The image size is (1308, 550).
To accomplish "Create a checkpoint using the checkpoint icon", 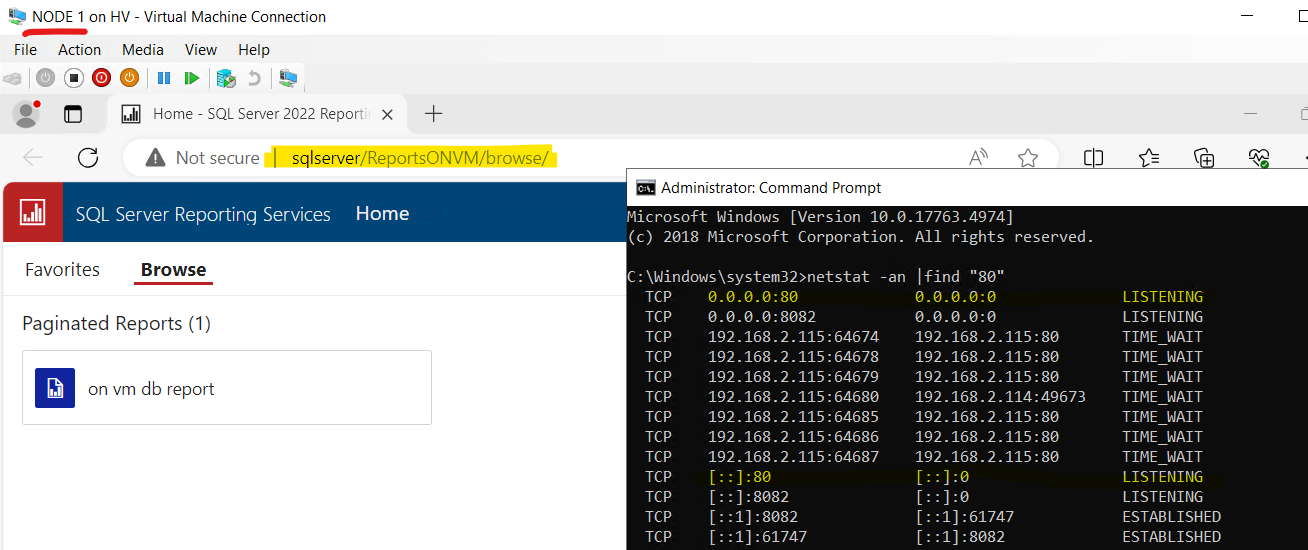I will point(226,77).
